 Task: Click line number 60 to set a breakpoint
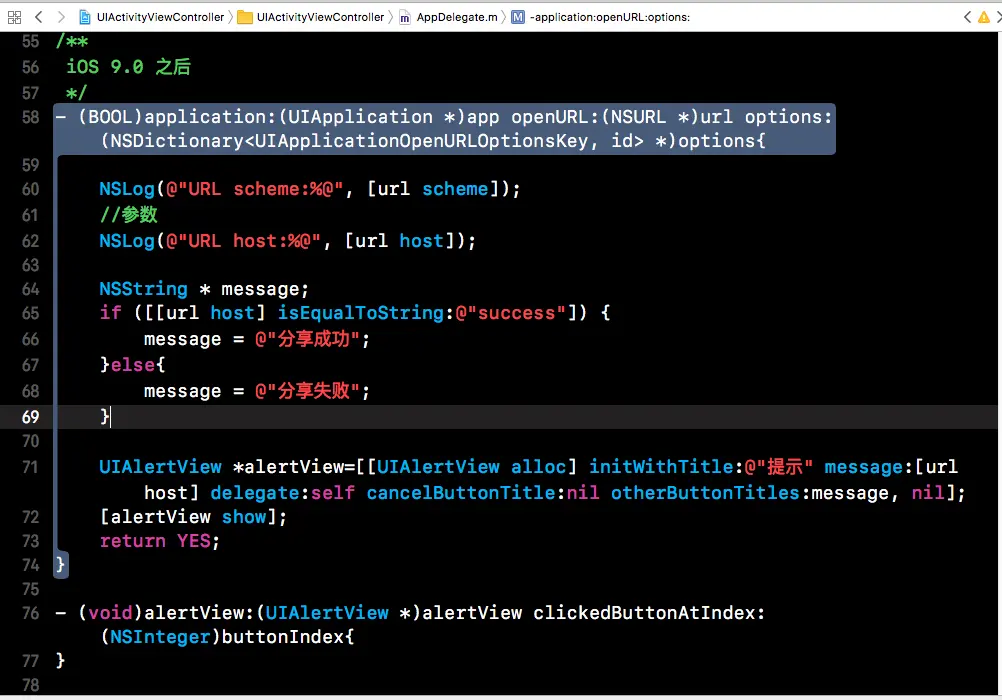coord(31,189)
